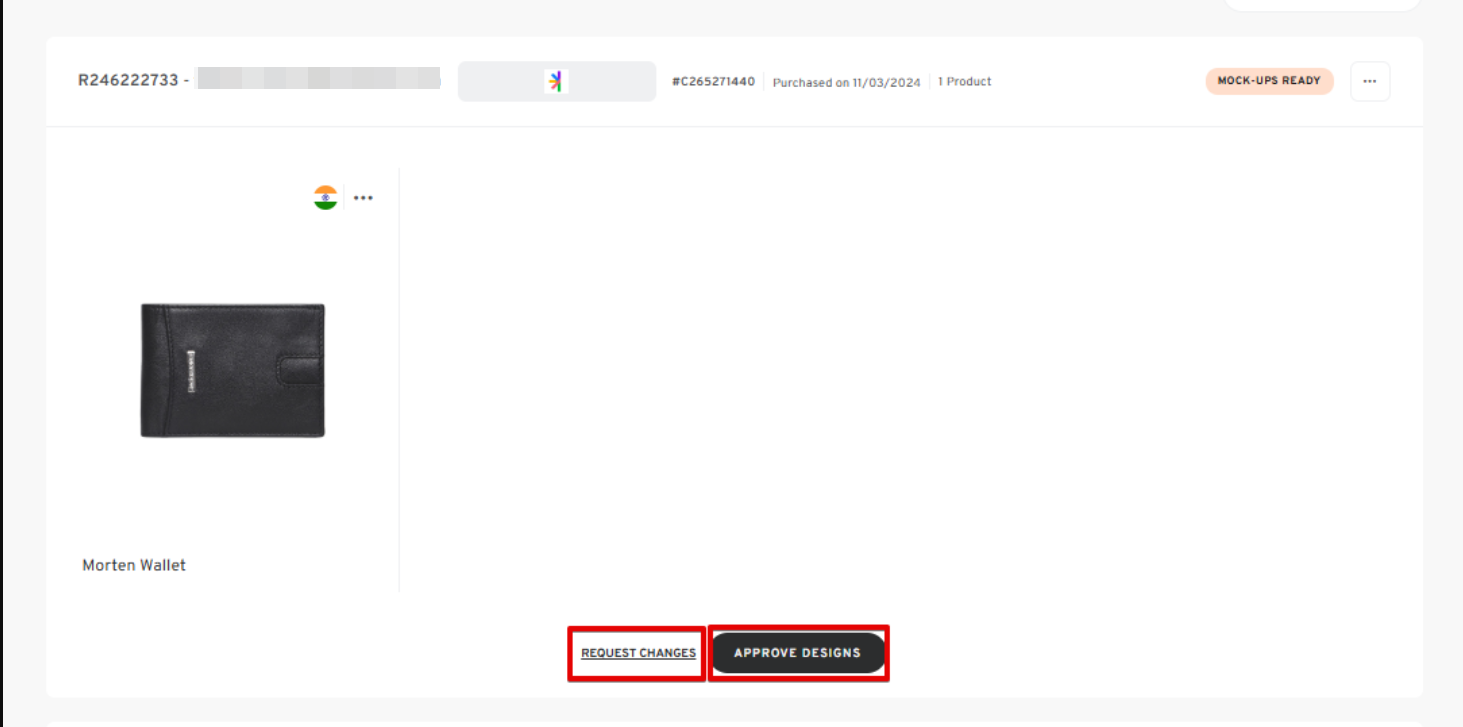Click the partially visible control at top right
The image size is (1463, 727).
(1320, 5)
